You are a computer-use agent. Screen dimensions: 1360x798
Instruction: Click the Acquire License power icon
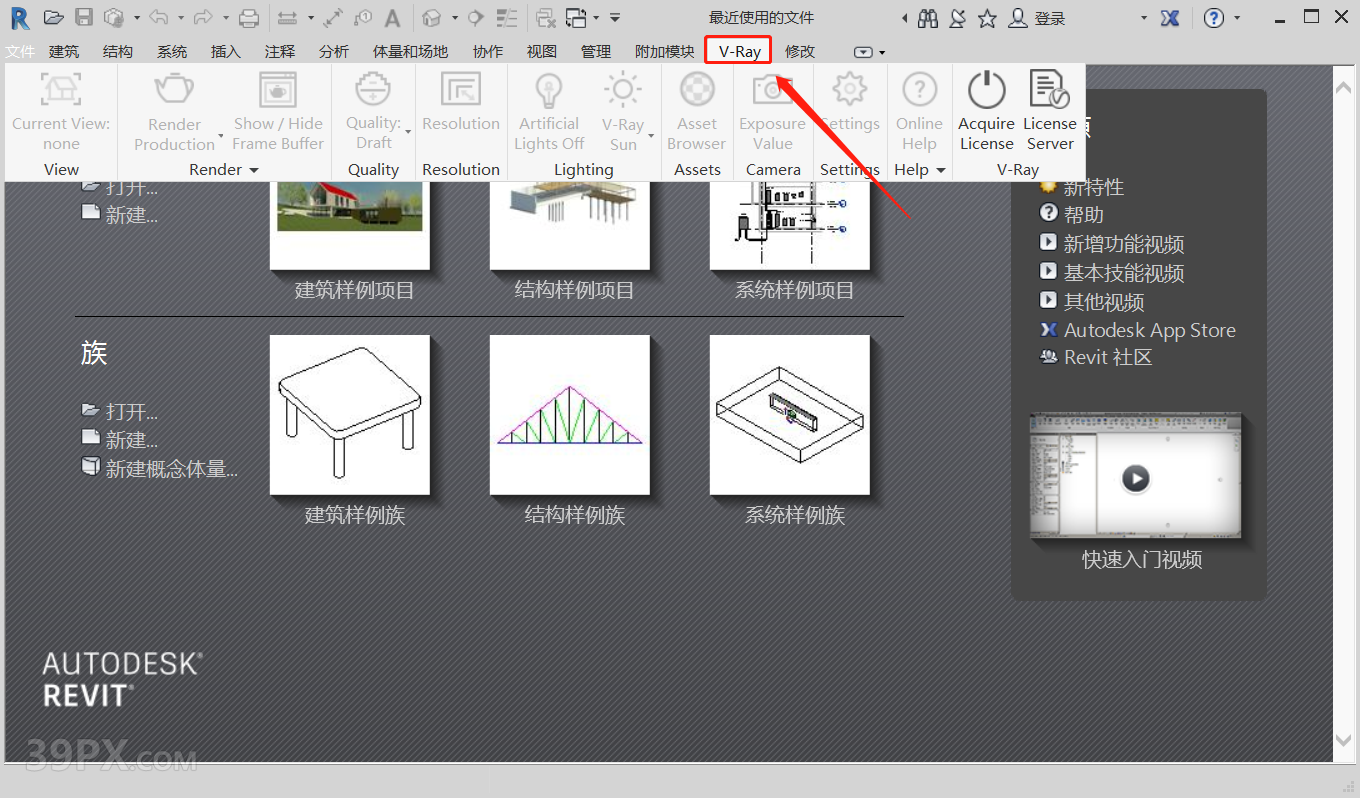986,90
